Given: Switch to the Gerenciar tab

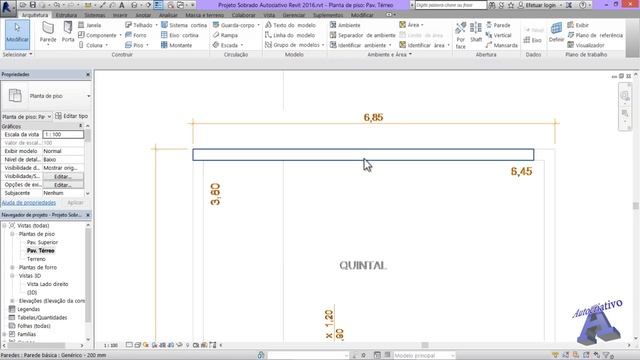Looking at the screenshot, I should click(294, 15).
